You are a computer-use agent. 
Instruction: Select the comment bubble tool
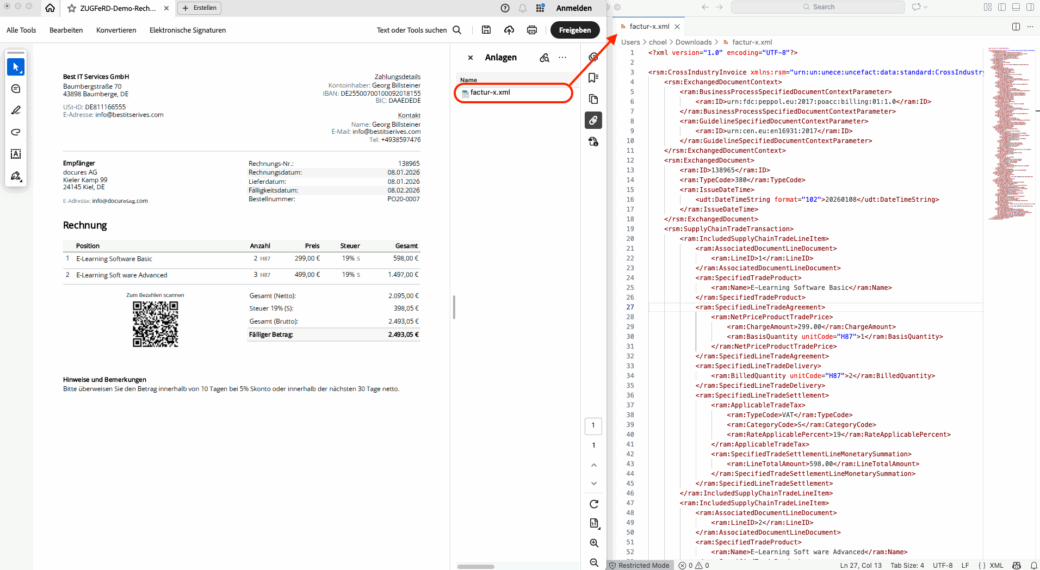tap(16, 89)
